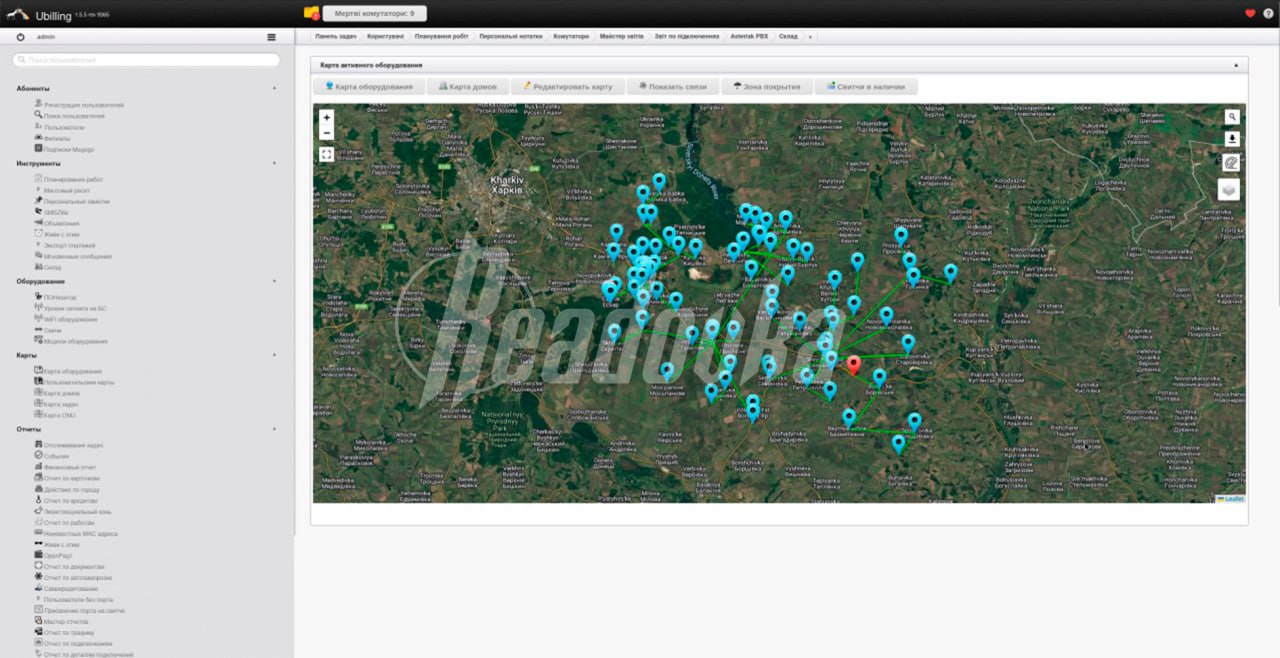The height and width of the screenshot is (658, 1280).
Task: Open the map layers selector
Action: point(1228,189)
